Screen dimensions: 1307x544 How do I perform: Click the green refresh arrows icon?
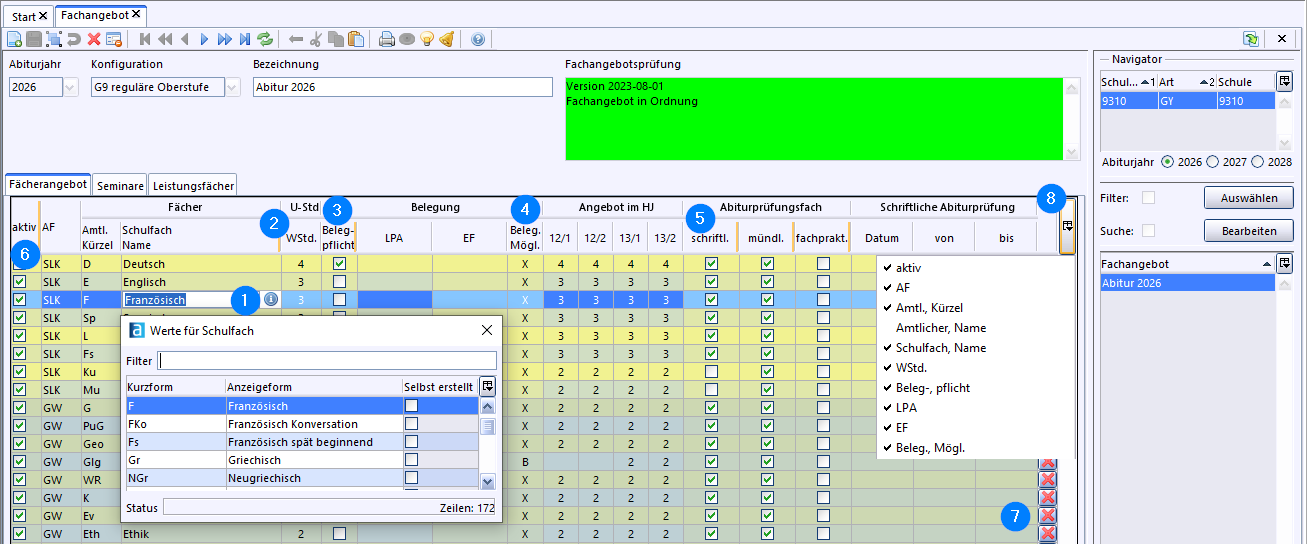(x=265, y=39)
